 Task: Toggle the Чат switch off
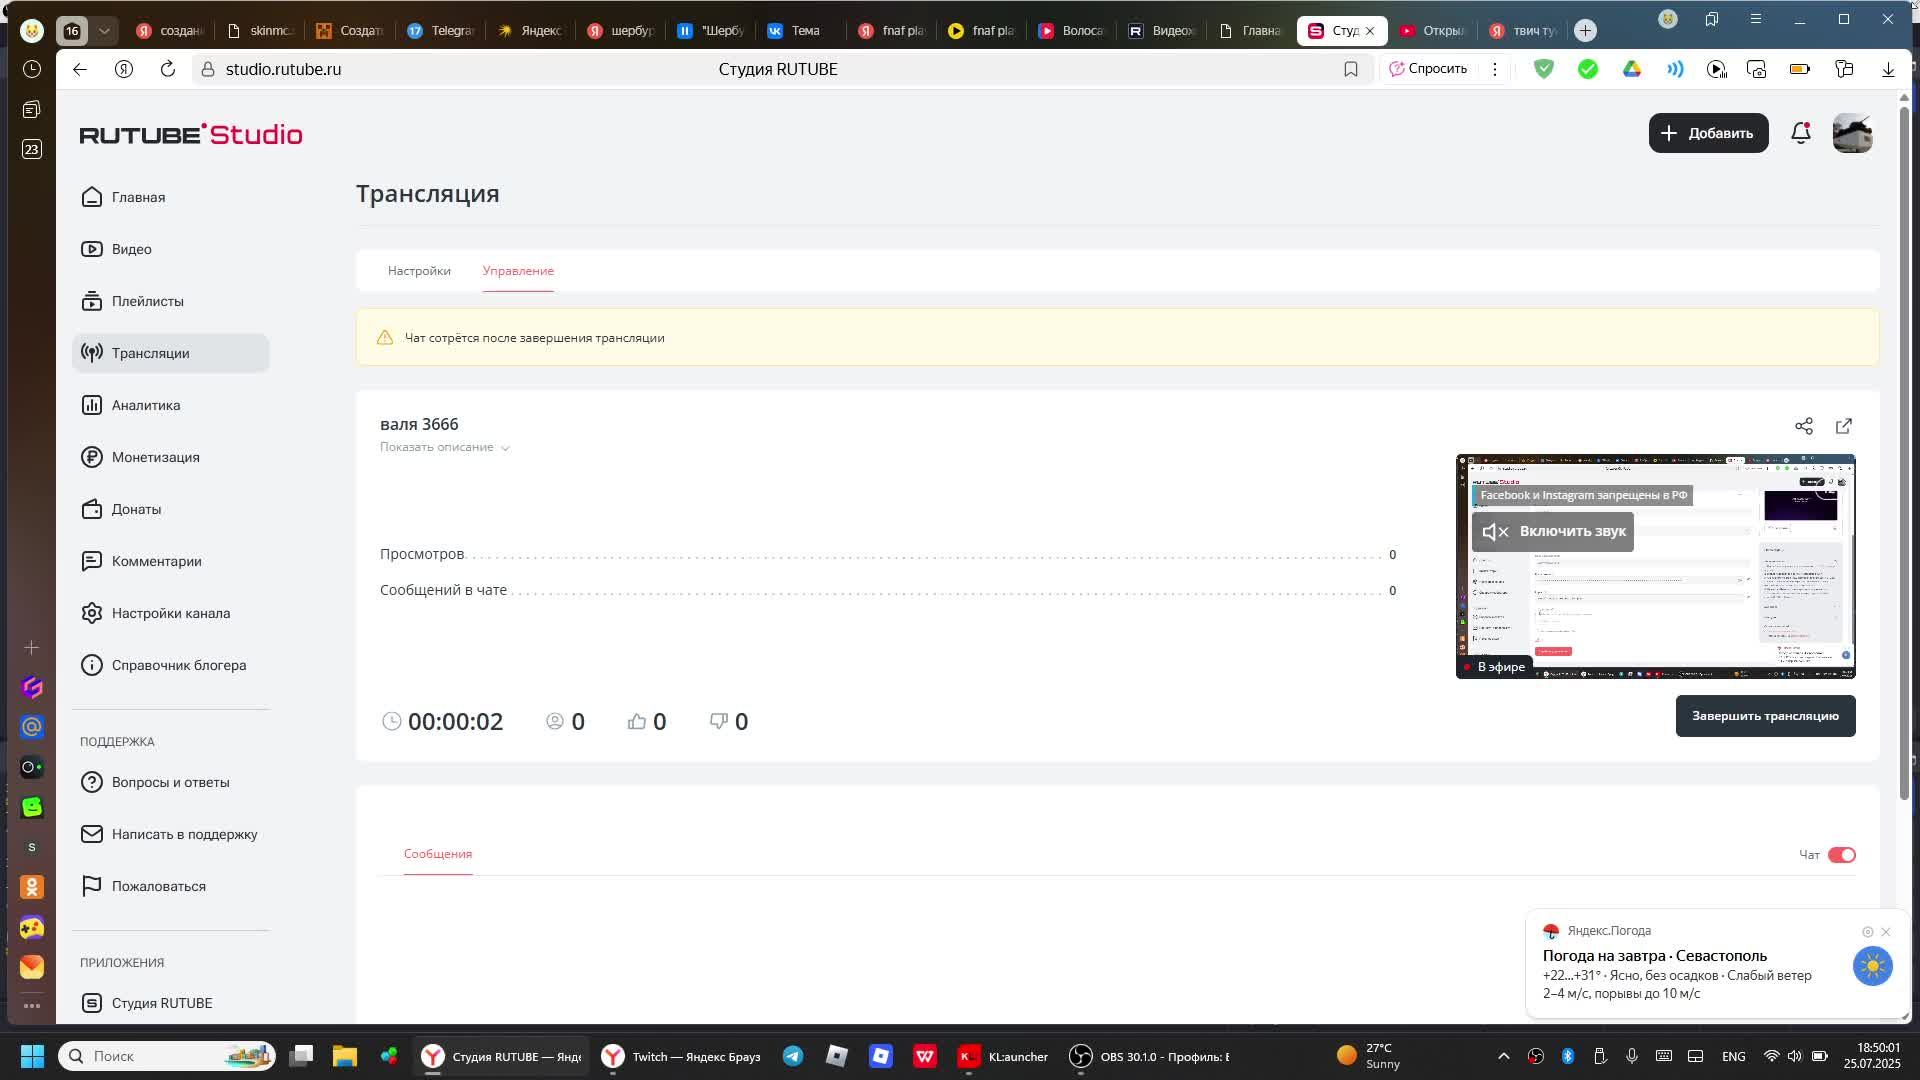1841,855
